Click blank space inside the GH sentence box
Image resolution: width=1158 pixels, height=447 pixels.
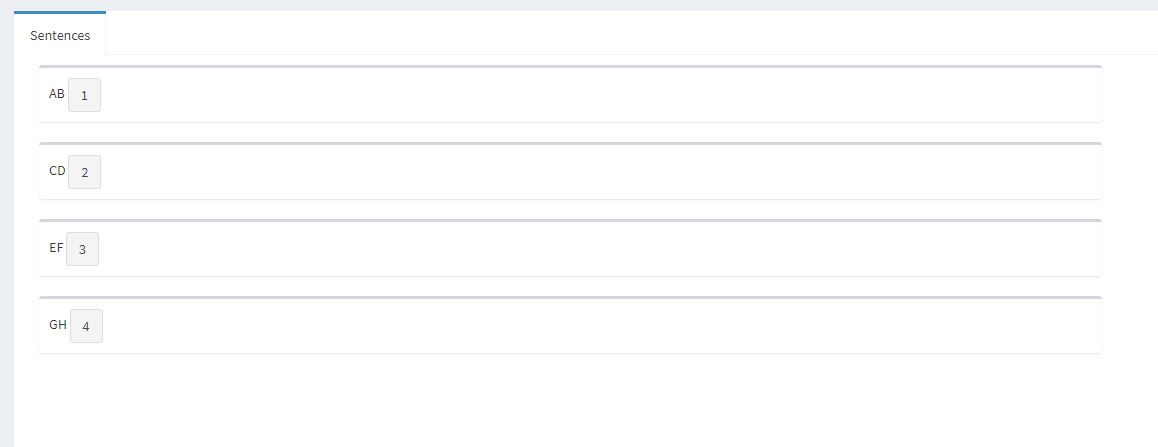[600, 327]
